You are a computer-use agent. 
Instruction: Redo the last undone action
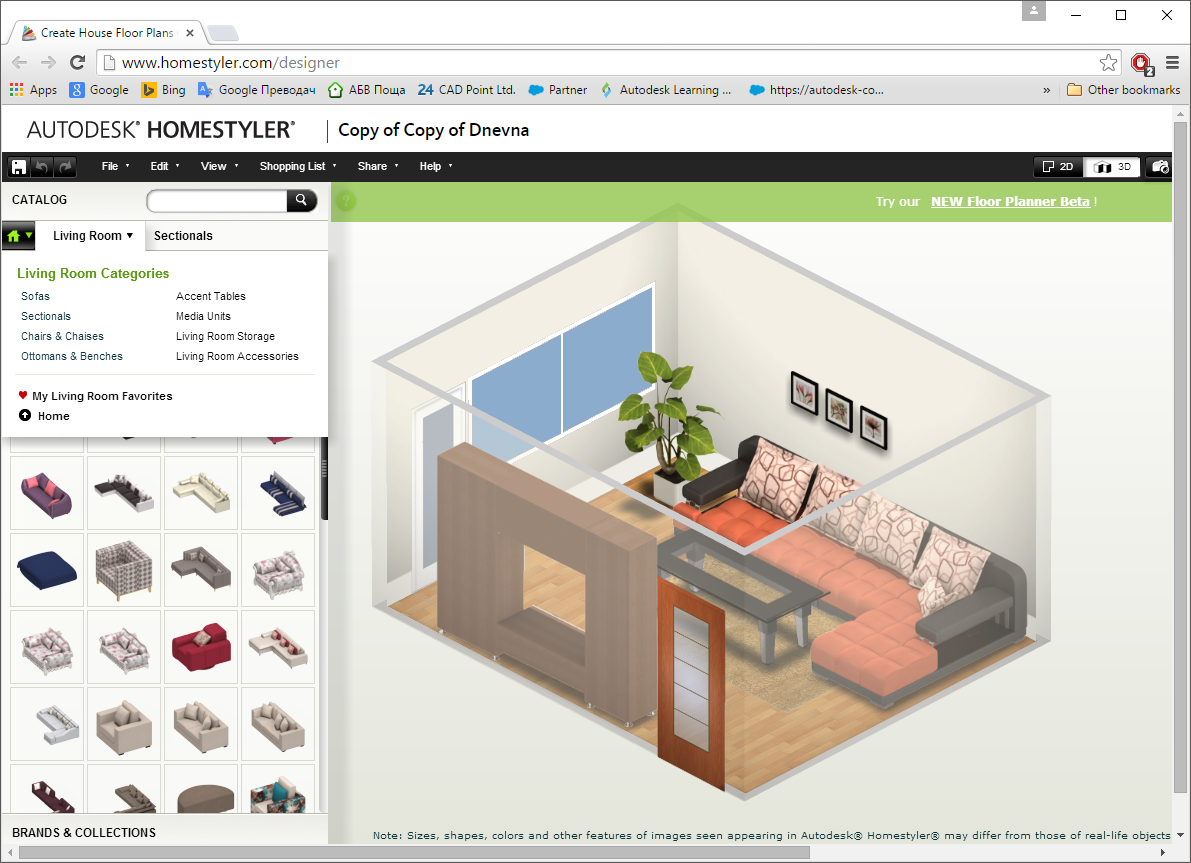click(x=65, y=167)
